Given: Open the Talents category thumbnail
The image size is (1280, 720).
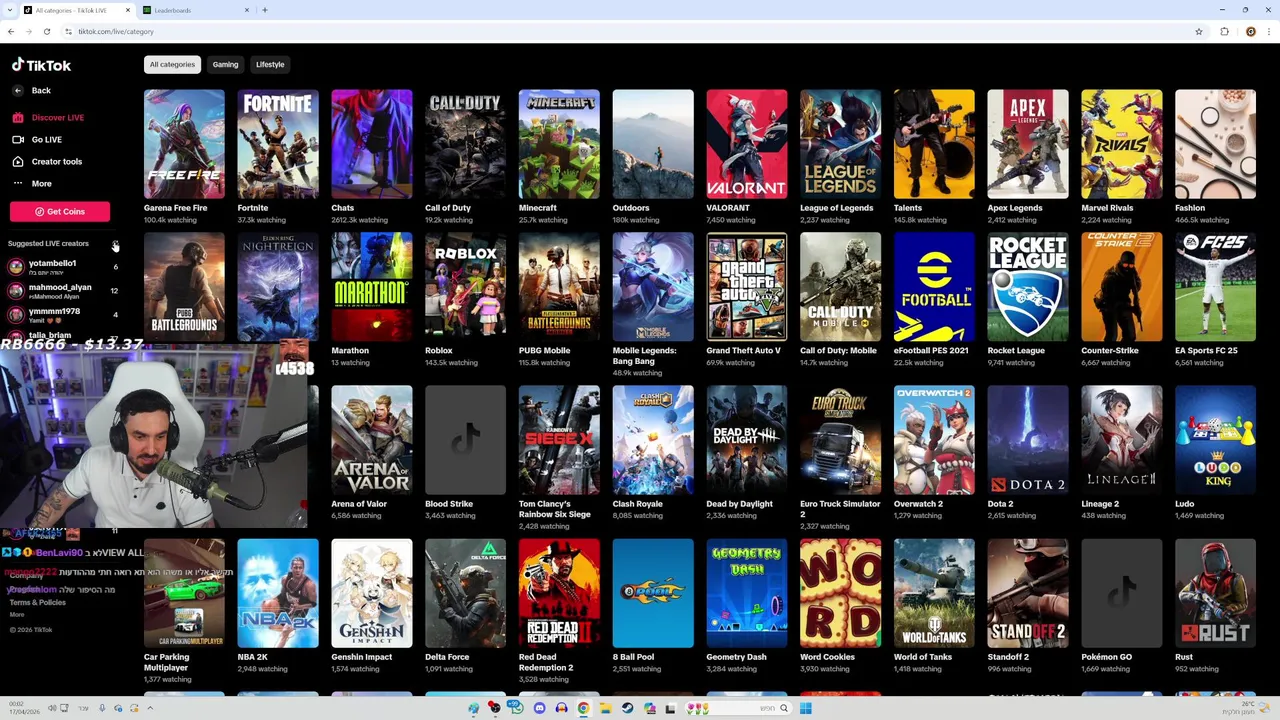Looking at the screenshot, I should (x=934, y=144).
